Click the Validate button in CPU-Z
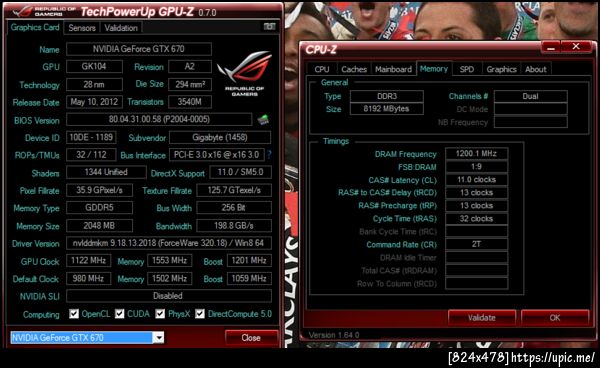 coord(482,318)
